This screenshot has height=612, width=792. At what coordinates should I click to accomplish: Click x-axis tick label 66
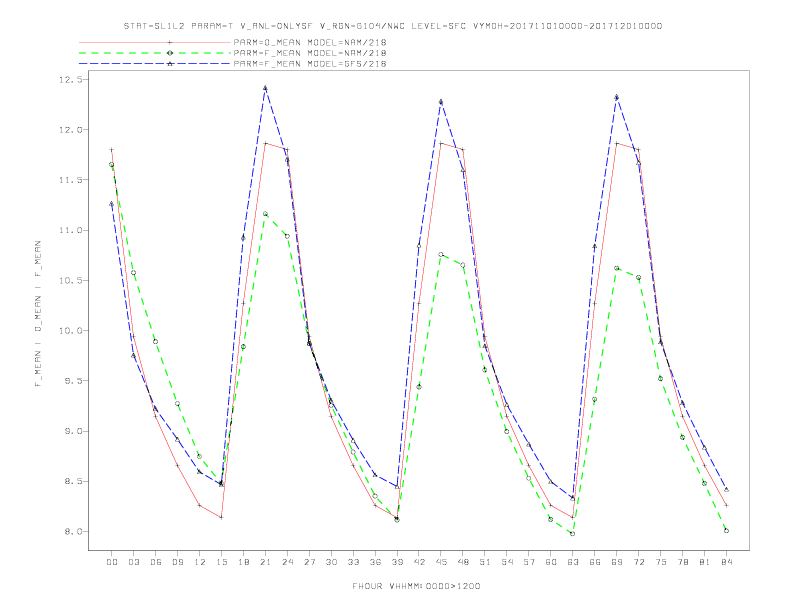click(595, 562)
